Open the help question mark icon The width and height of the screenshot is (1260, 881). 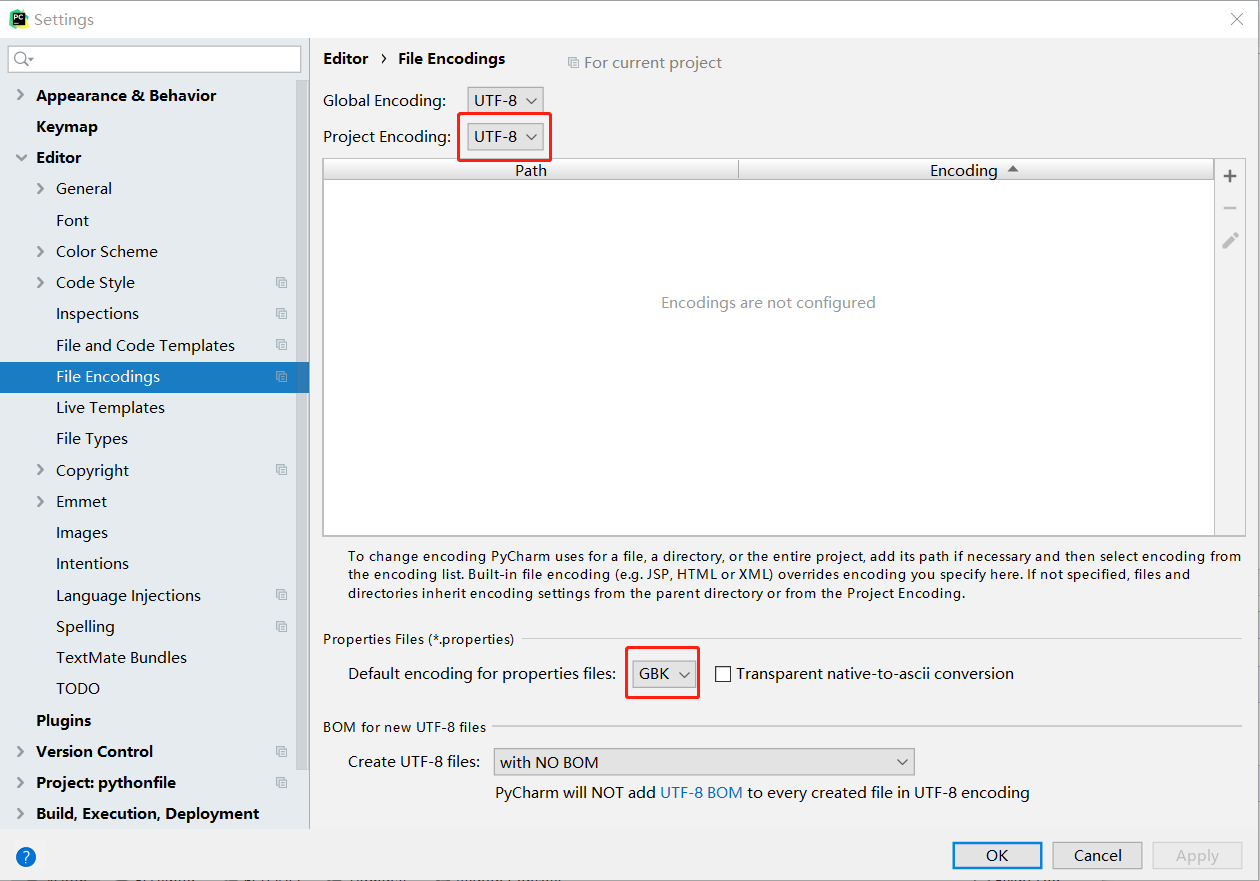[x=26, y=856]
